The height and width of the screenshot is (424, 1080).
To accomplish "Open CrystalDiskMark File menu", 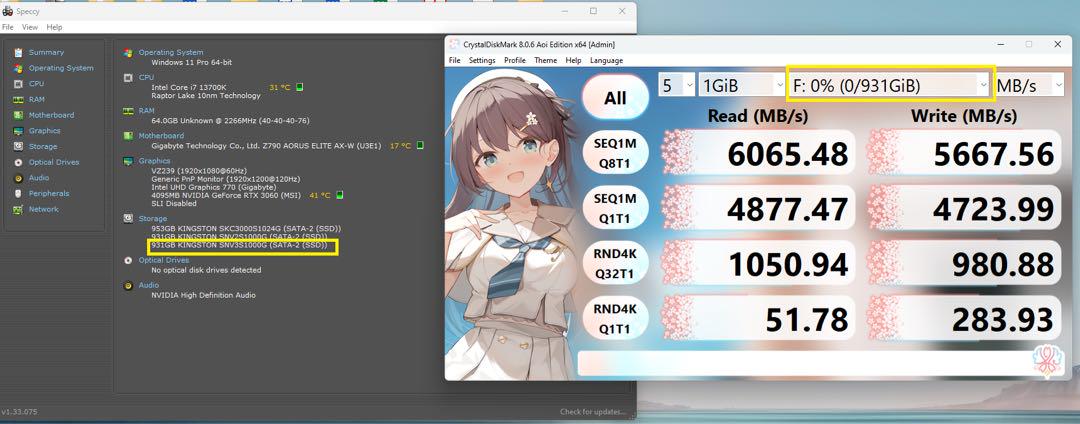I will [x=455, y=61].
